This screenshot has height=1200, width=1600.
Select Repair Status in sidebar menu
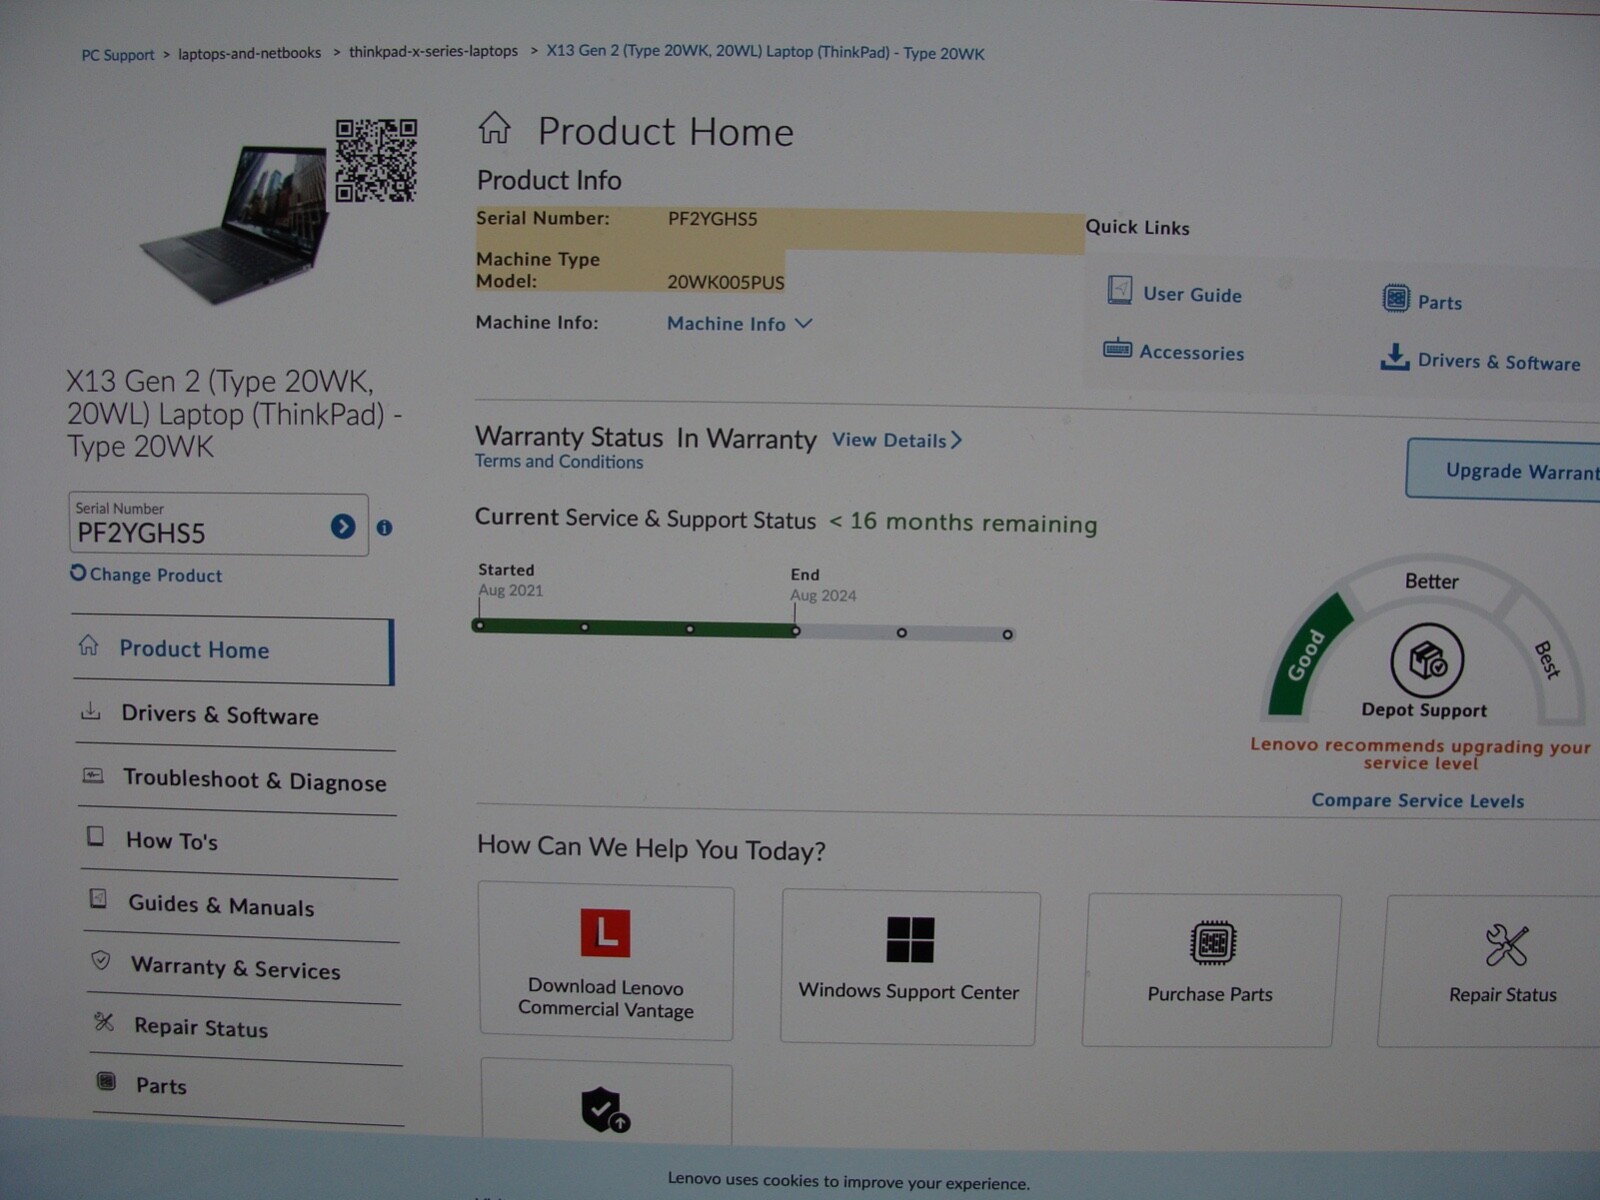(246, 1030)
